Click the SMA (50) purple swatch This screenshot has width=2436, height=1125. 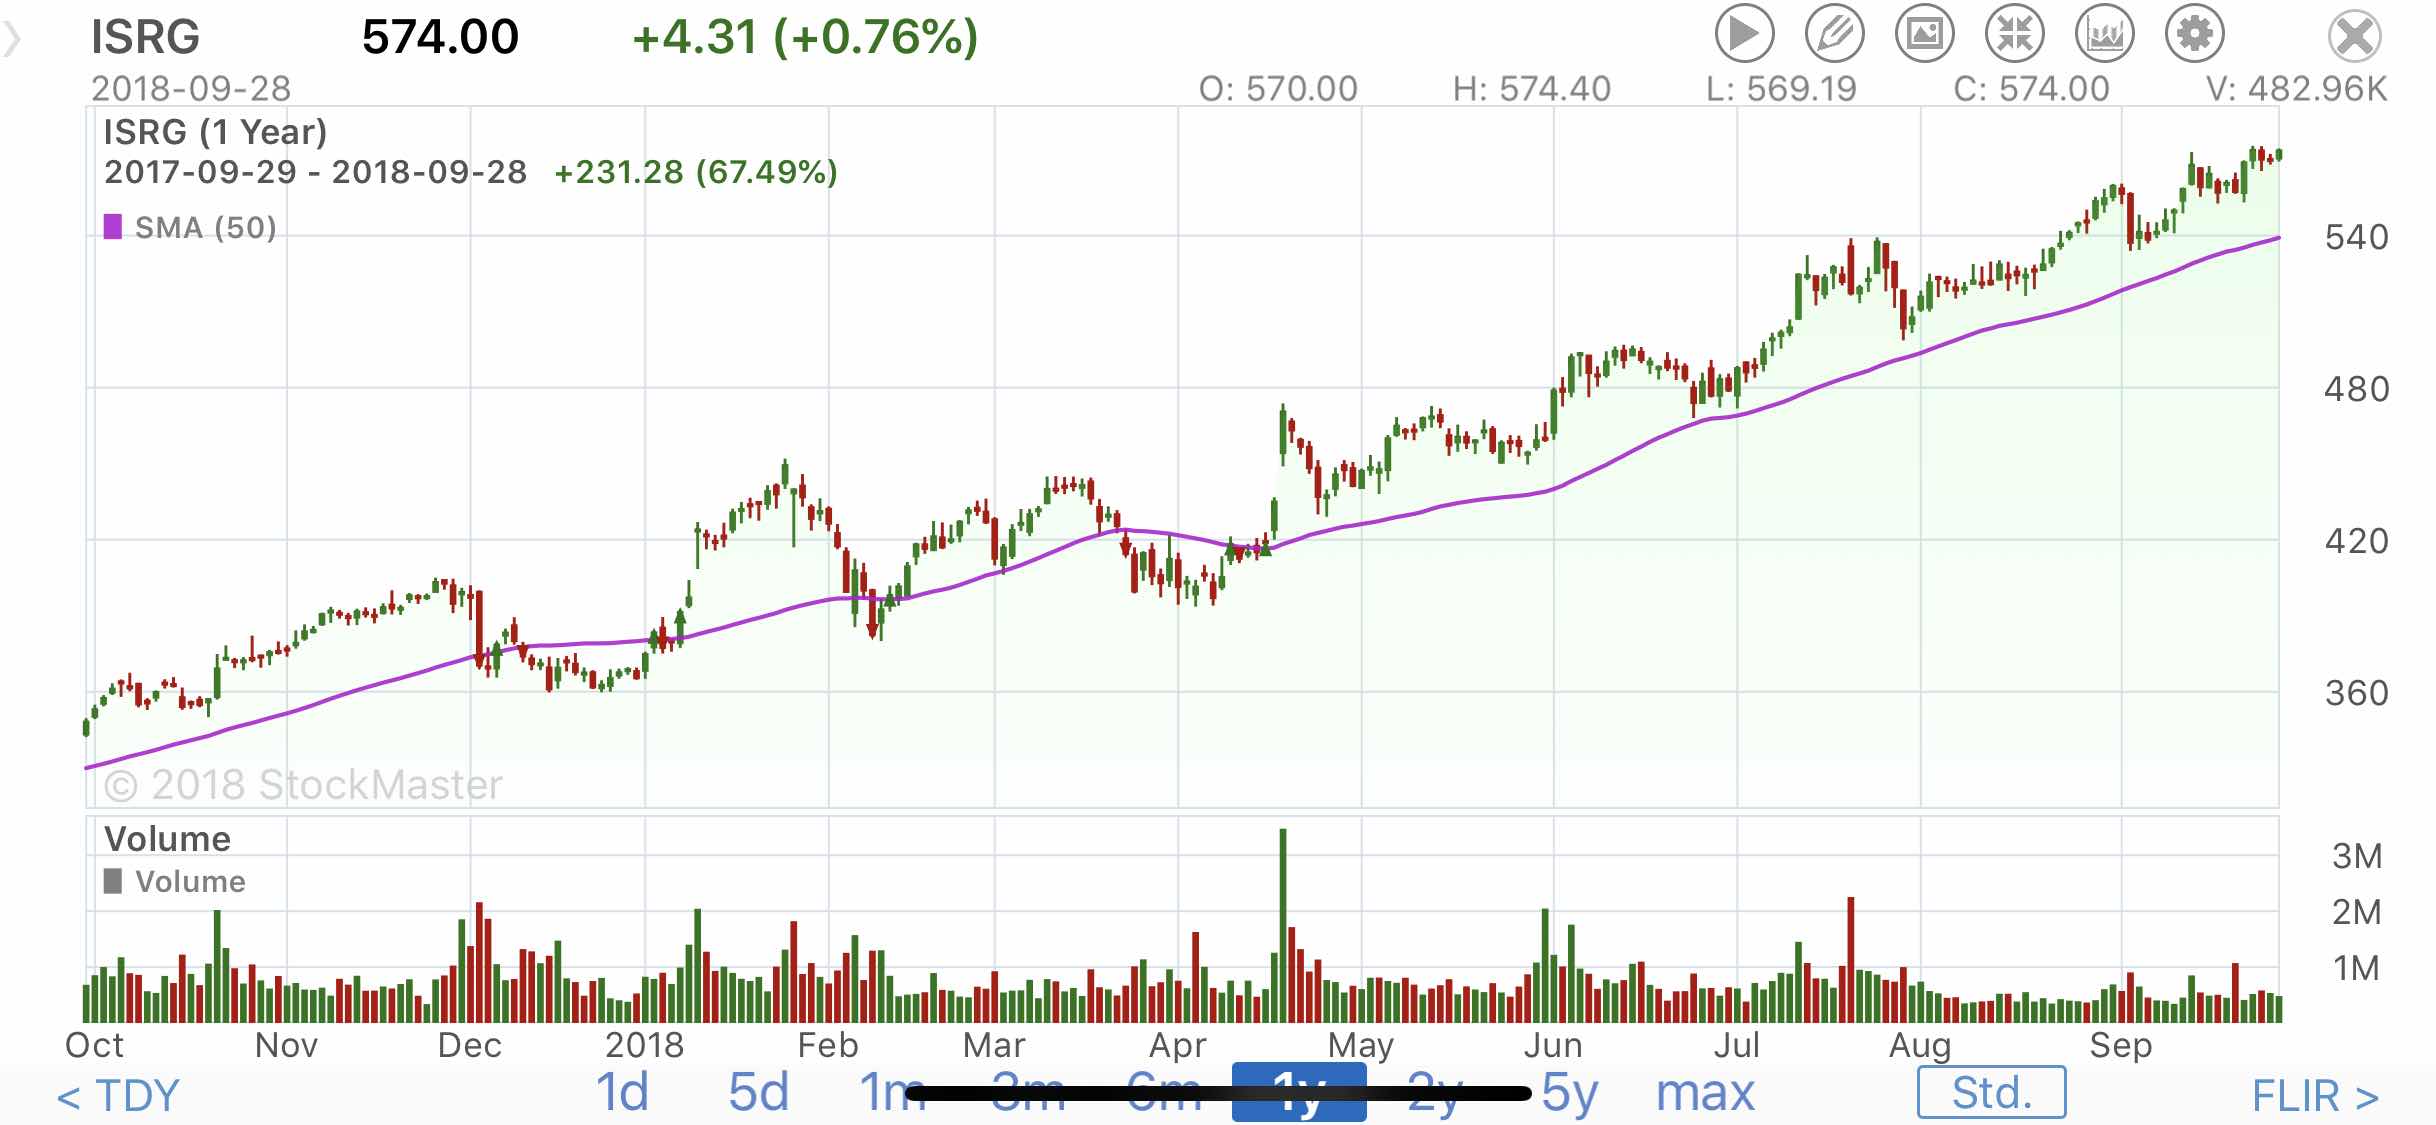113,227
